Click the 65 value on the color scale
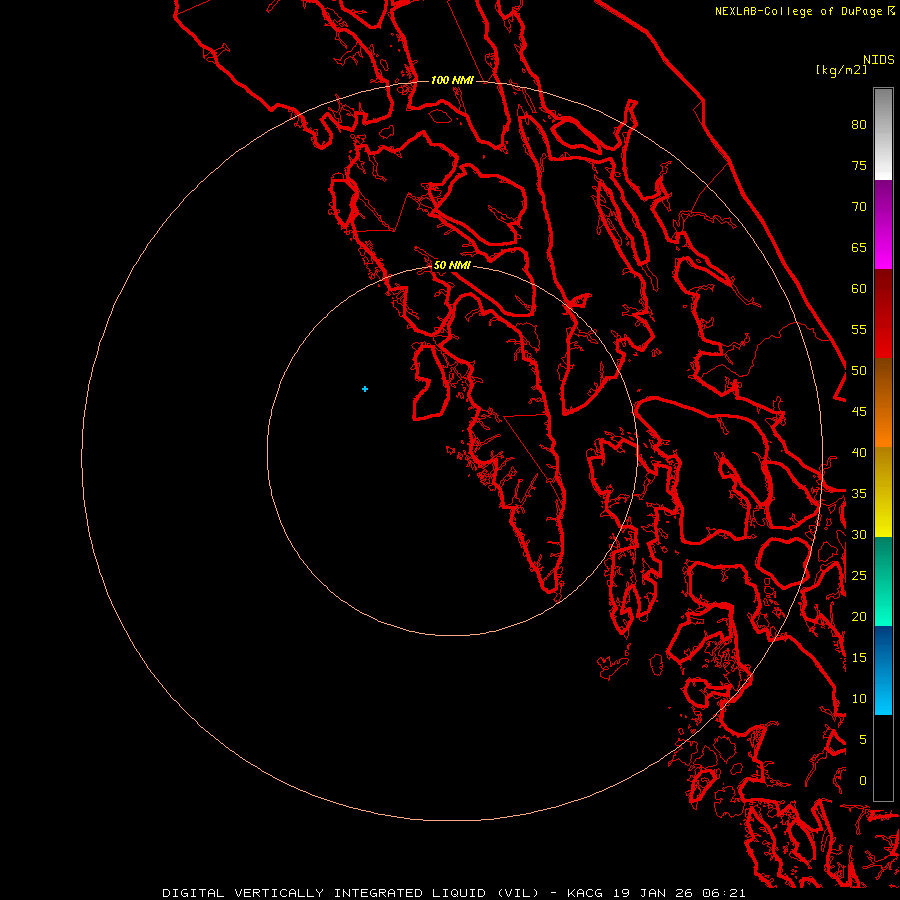Screen dimensions: 900x900 click(x=859, y=247)
